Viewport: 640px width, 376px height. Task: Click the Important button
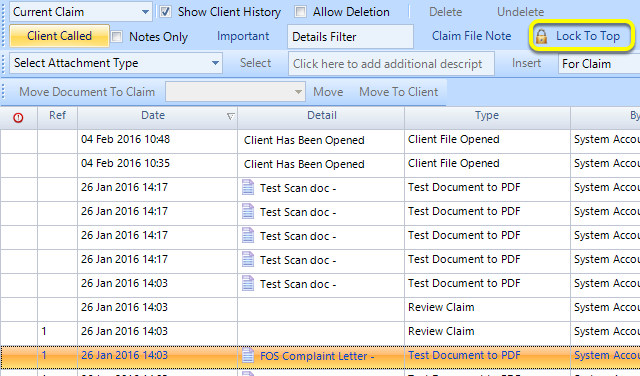(243, 36)
